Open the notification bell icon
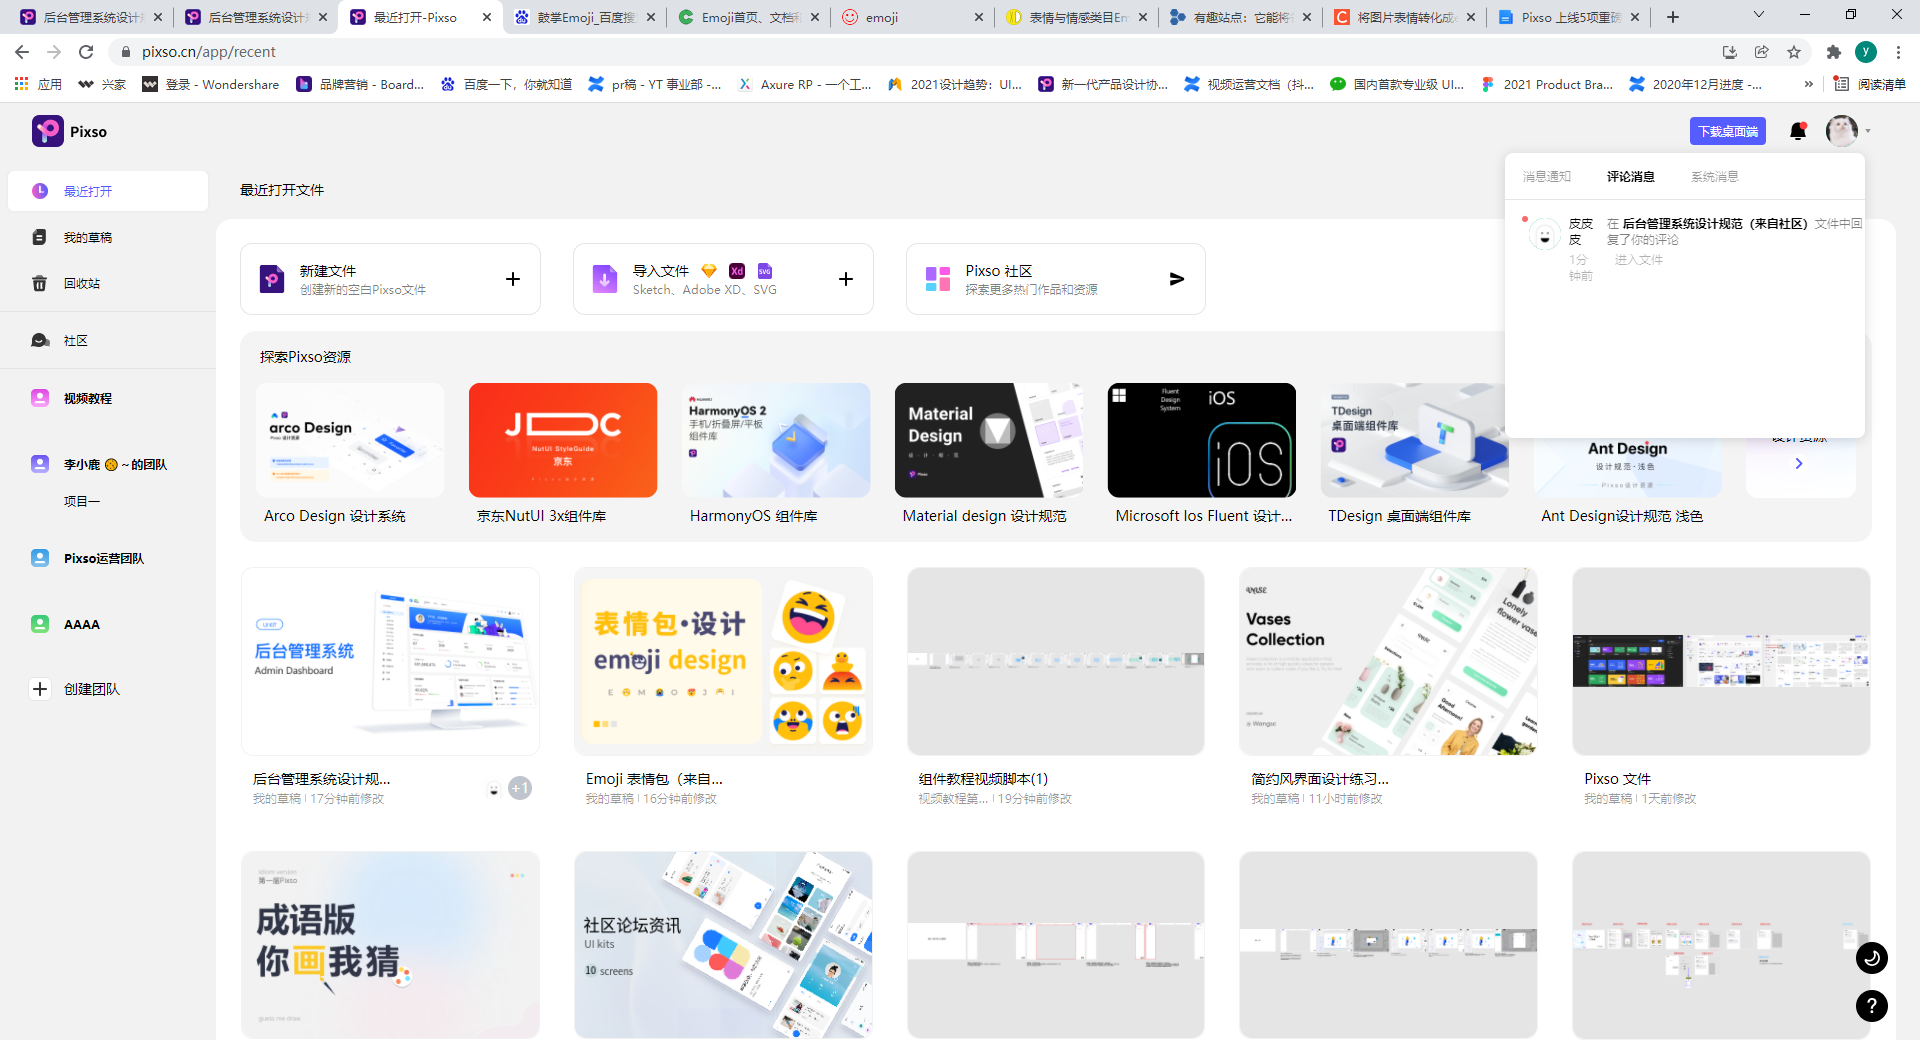The image size is (1920, 1040). 1797,131
